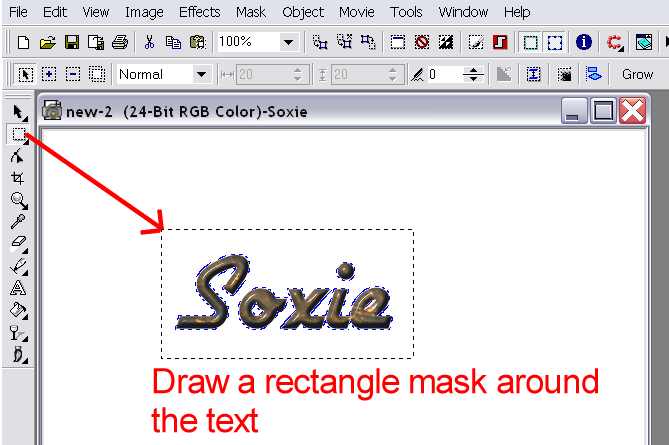
Task: Select the Fill bucket tool
Action: pos(18,310)
